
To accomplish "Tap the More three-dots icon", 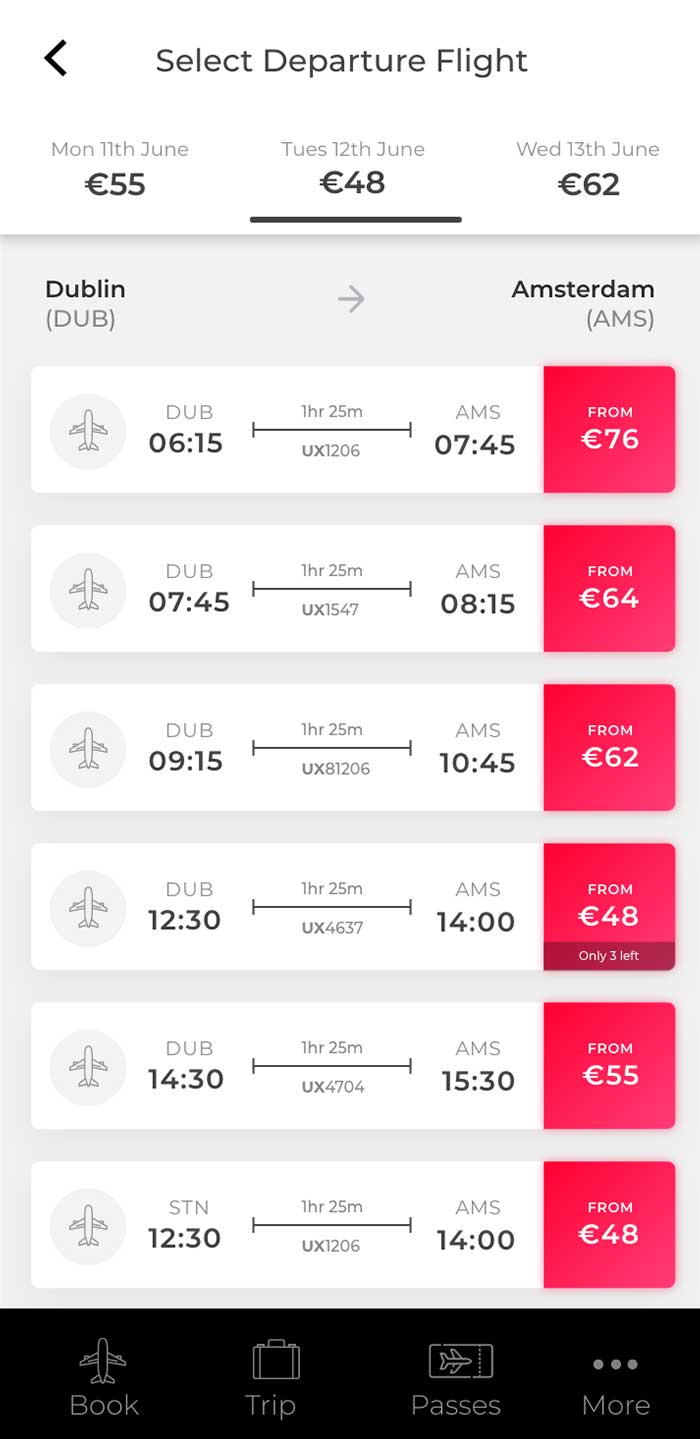I will [x=616, y=1364].
